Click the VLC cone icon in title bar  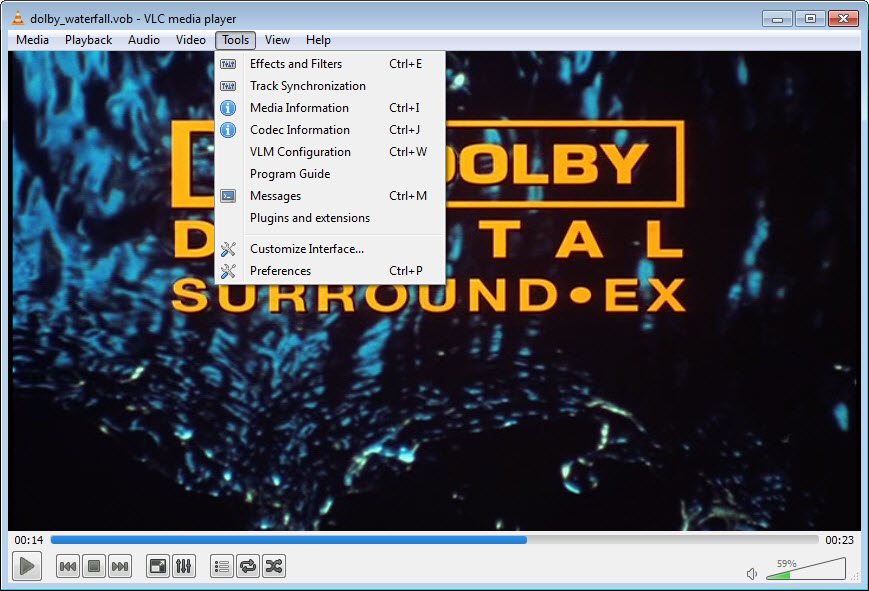pos(18,18)
